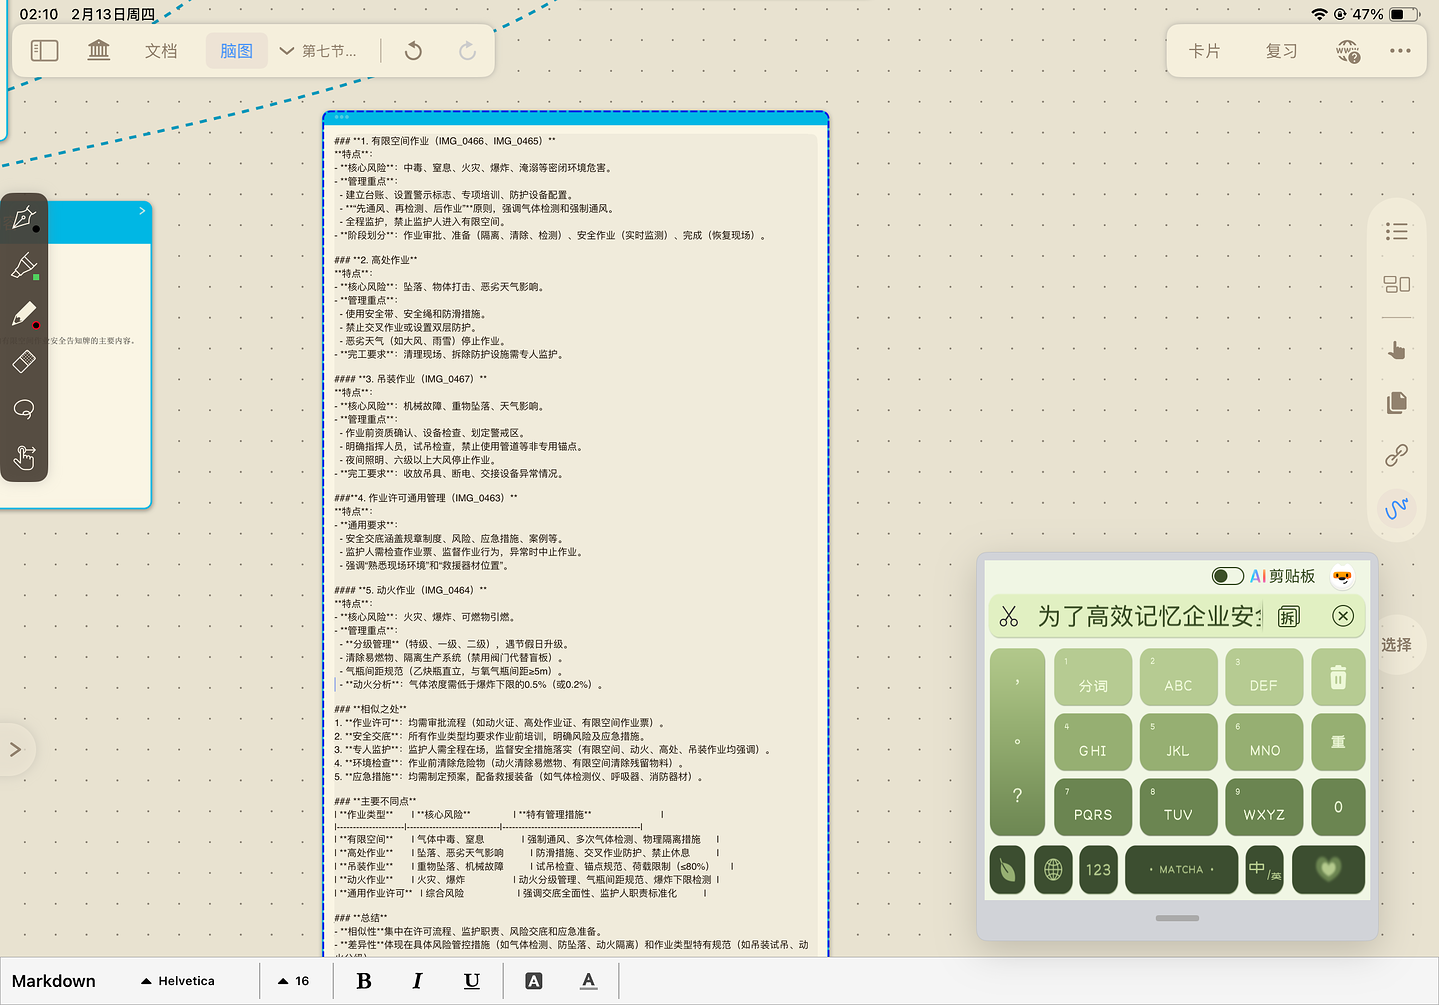The width and height of the screenshot is (1439, 1005).
Task: Click the DEF key on keyboard
Action: point(1264,677)
